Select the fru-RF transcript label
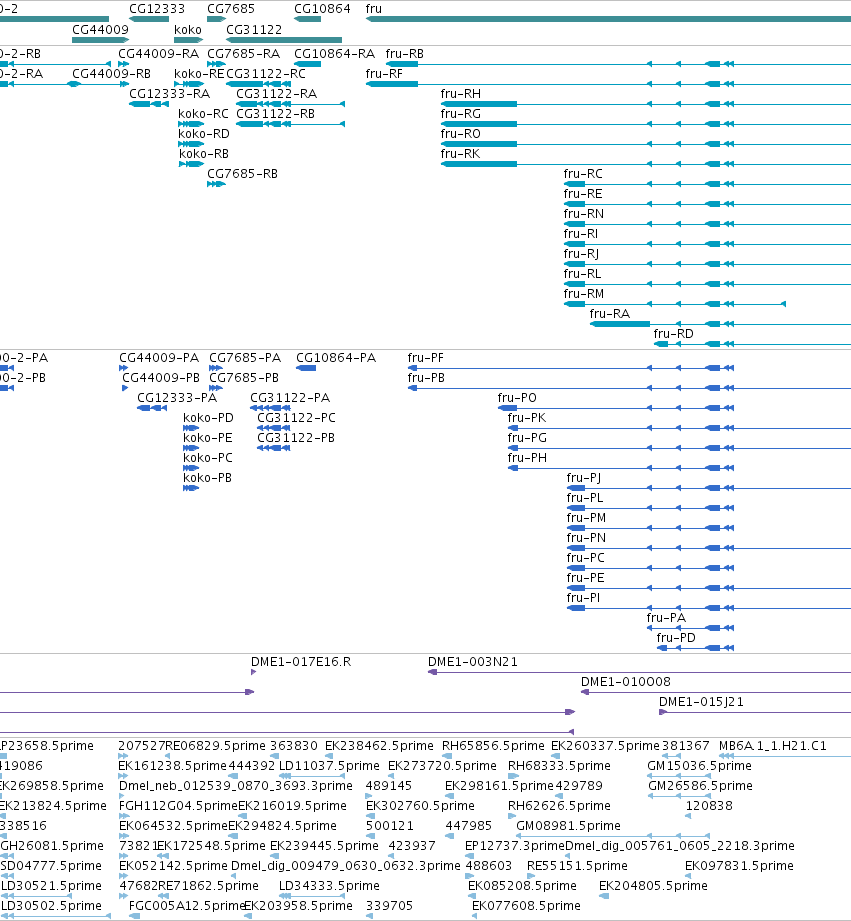The width and height of the screenshot is (851, 921). (384, 74)
